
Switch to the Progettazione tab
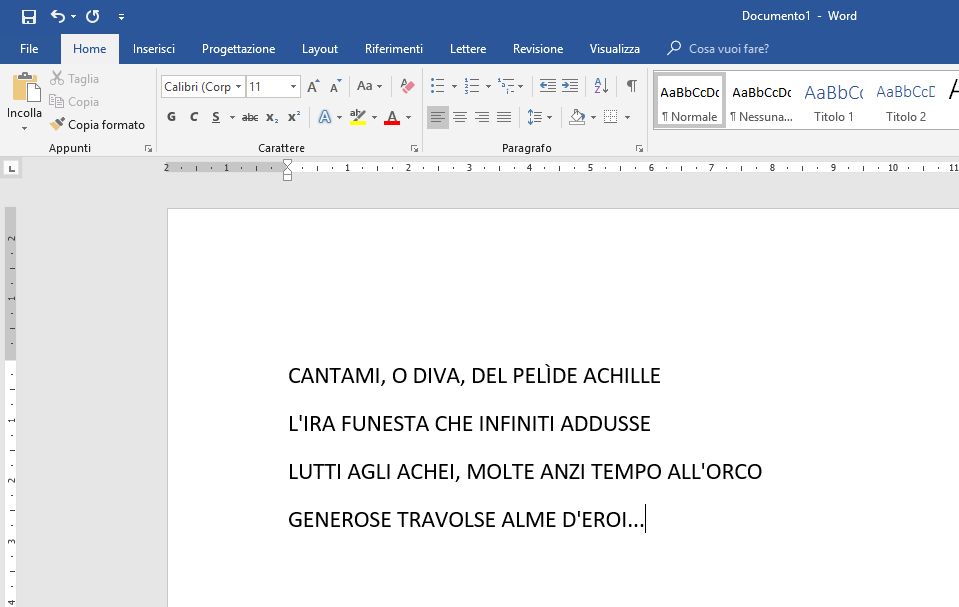pos(239,49)
